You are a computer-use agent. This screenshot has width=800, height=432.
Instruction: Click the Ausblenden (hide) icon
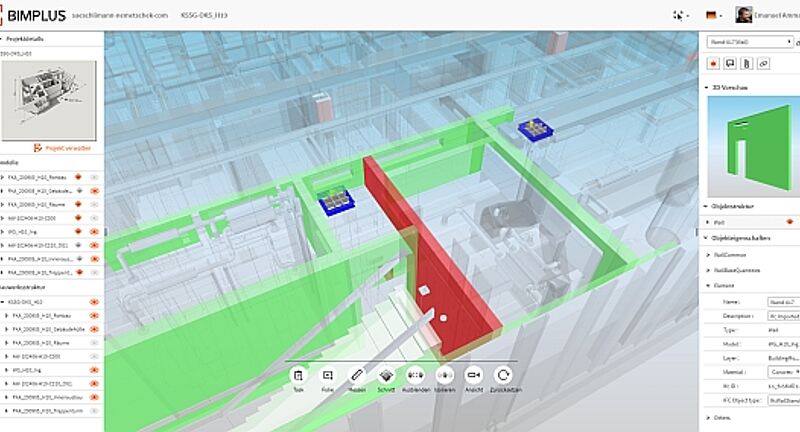[417, 375]
